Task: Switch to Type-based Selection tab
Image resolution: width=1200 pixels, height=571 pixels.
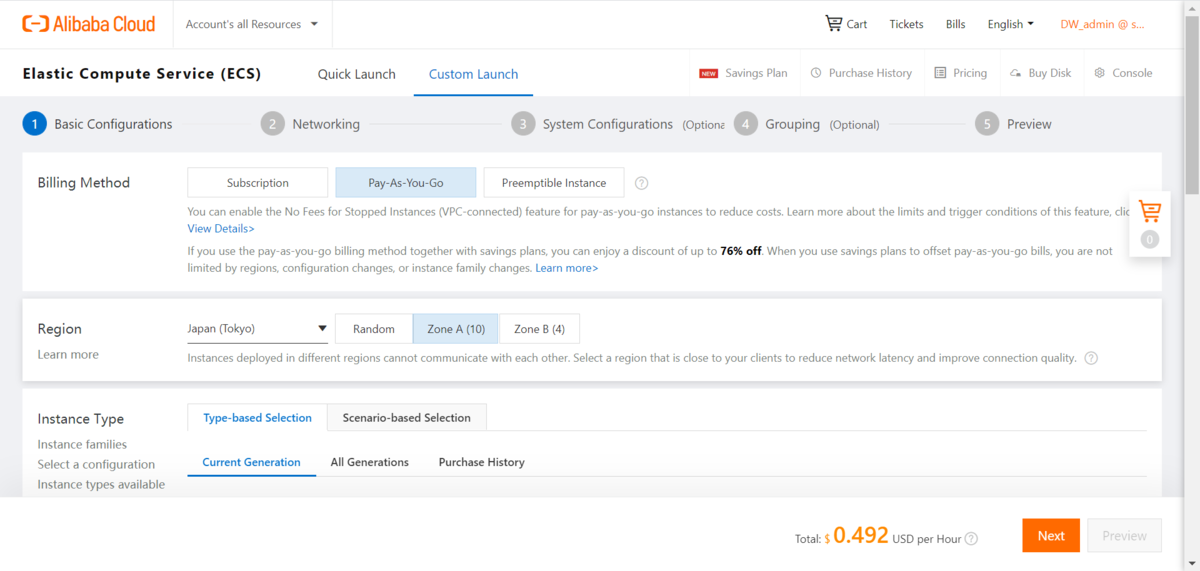Action: [x=257, y=418]
